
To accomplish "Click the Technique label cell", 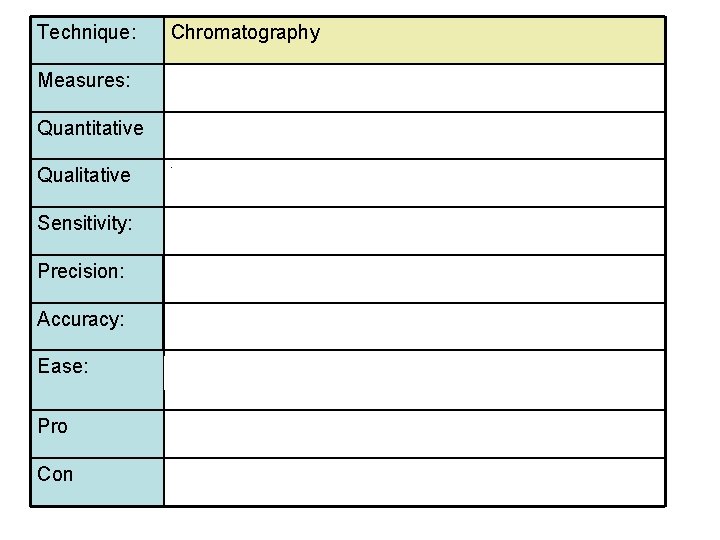I will [97, 40].
